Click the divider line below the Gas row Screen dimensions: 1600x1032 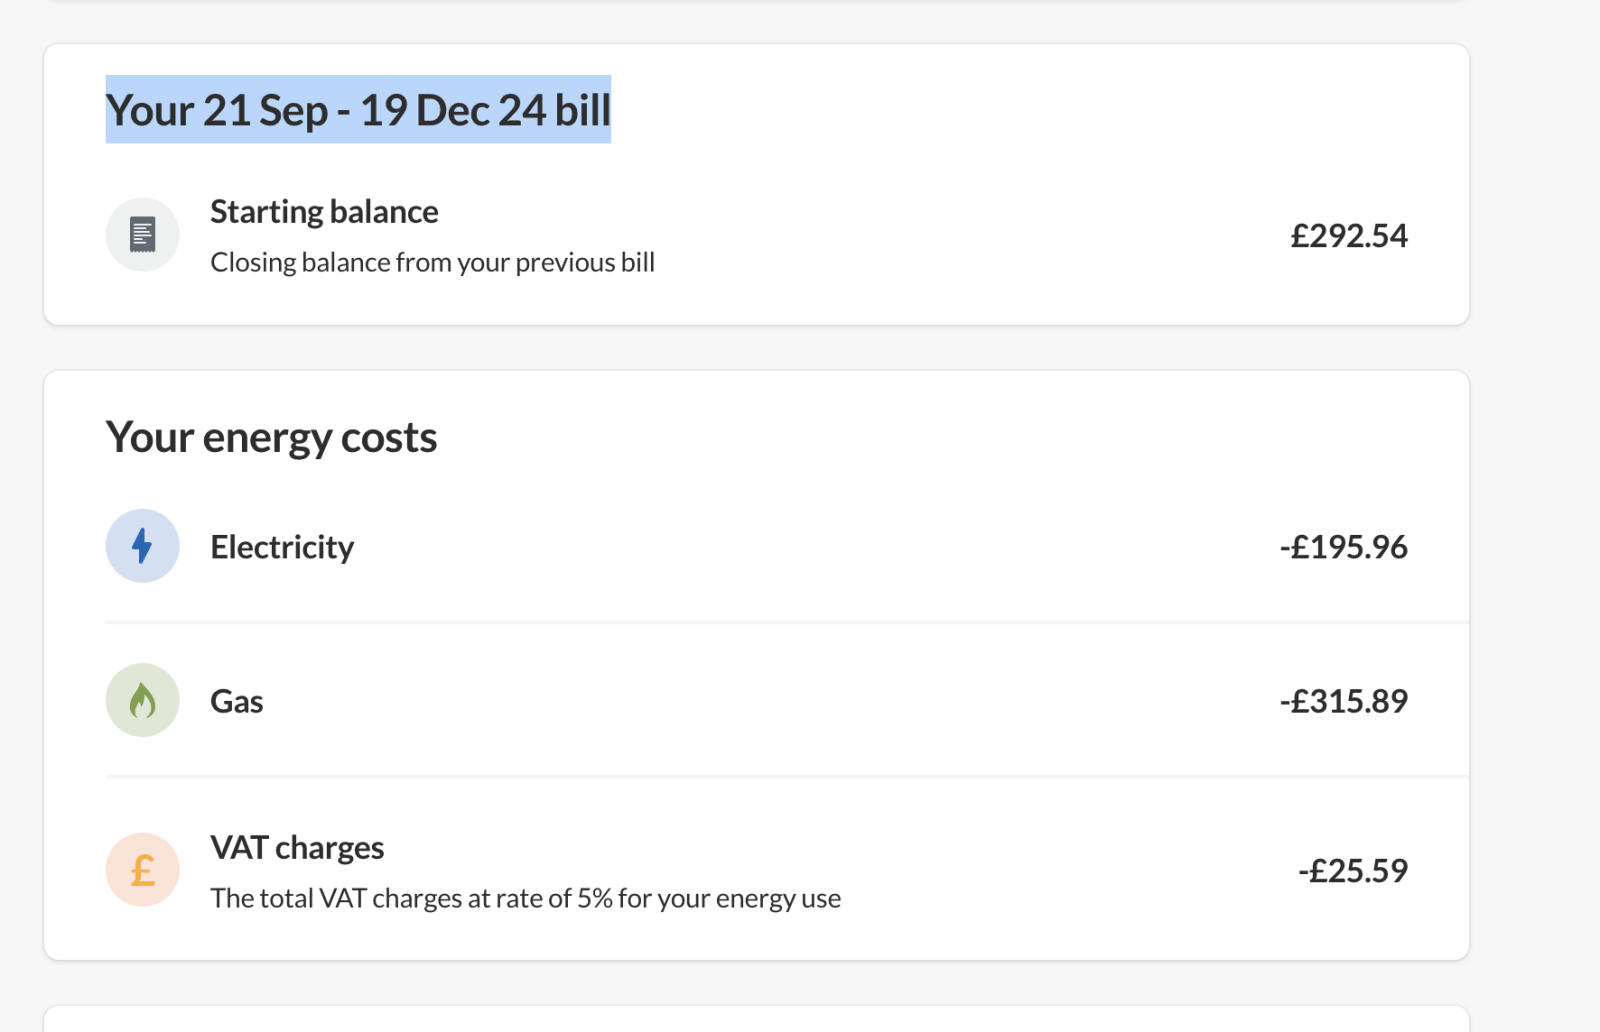coord(787,776)
